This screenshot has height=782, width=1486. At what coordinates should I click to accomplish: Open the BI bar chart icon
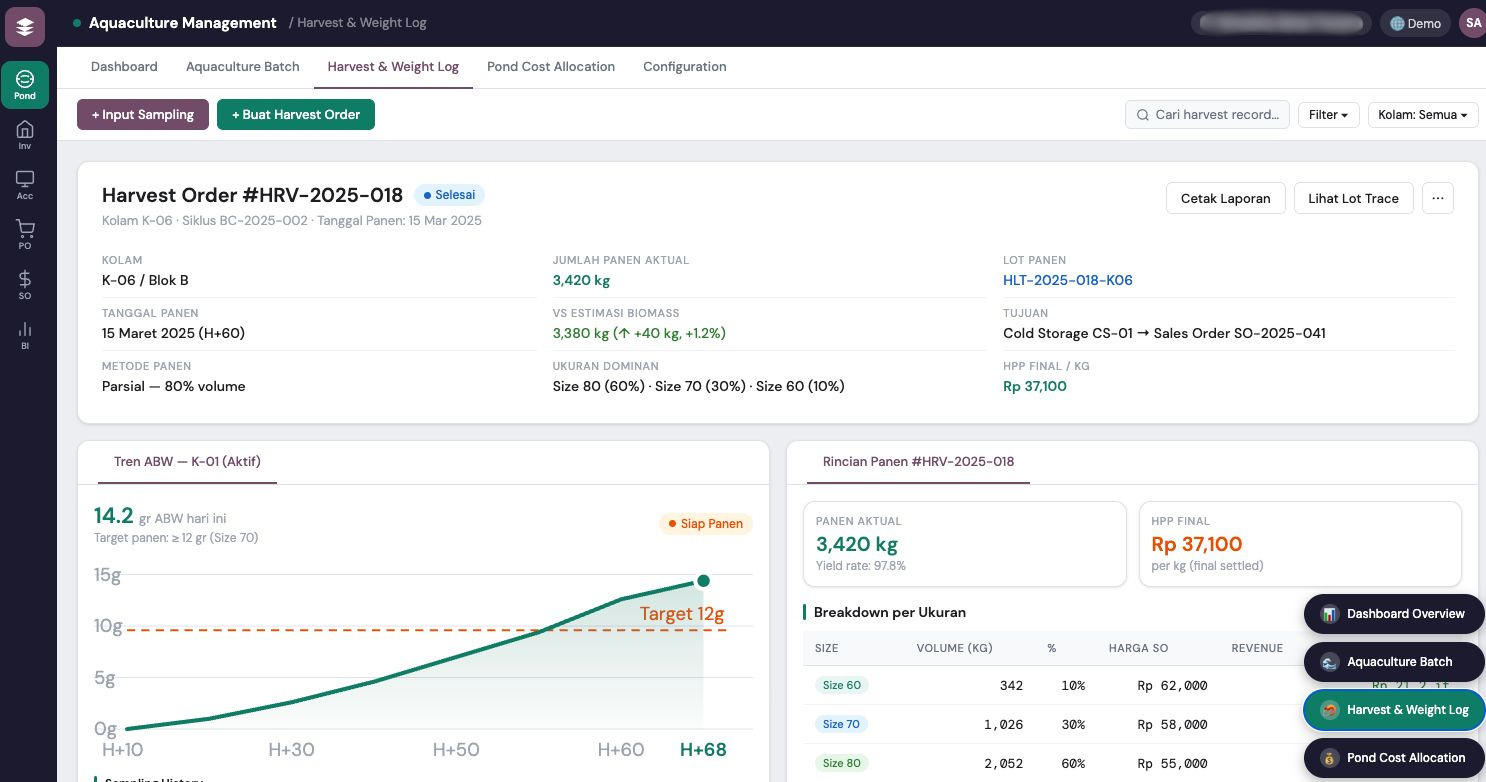click(x=25, y=335)
